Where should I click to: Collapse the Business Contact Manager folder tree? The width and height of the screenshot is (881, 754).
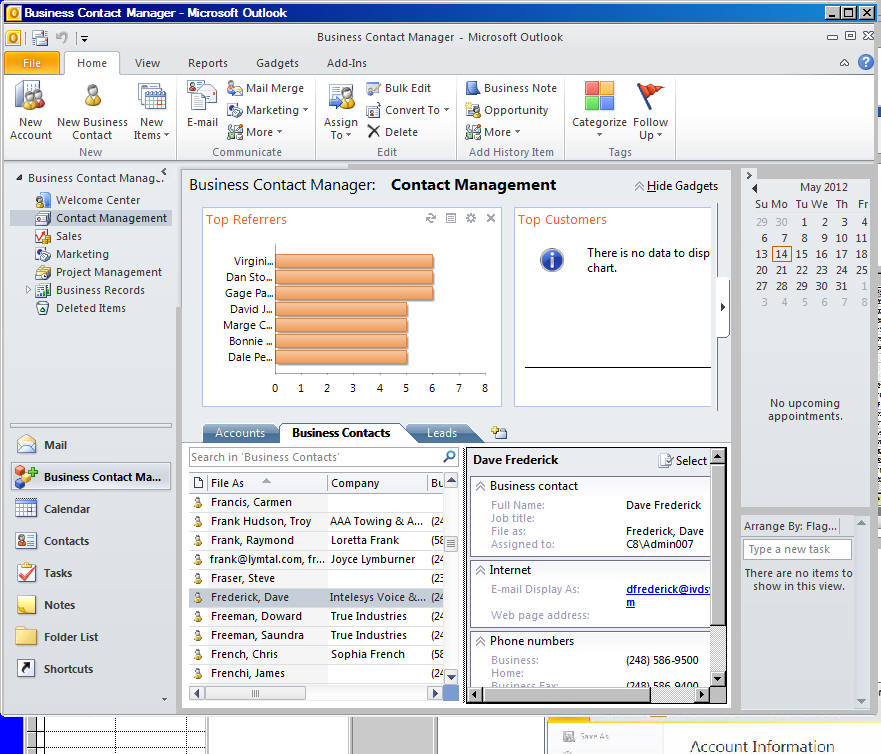pos(19,178)
